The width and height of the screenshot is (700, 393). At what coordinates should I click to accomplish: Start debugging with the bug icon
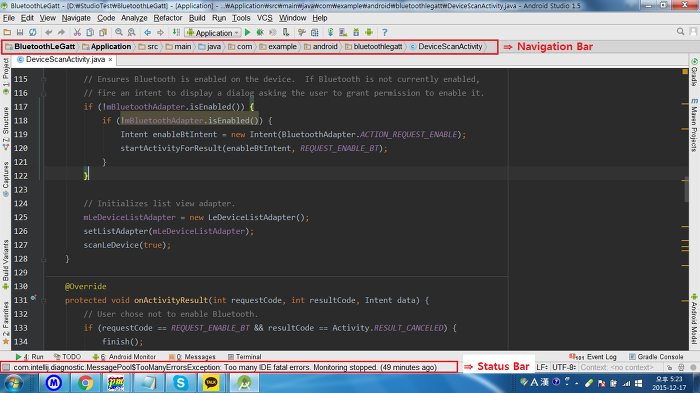point(260,32)
